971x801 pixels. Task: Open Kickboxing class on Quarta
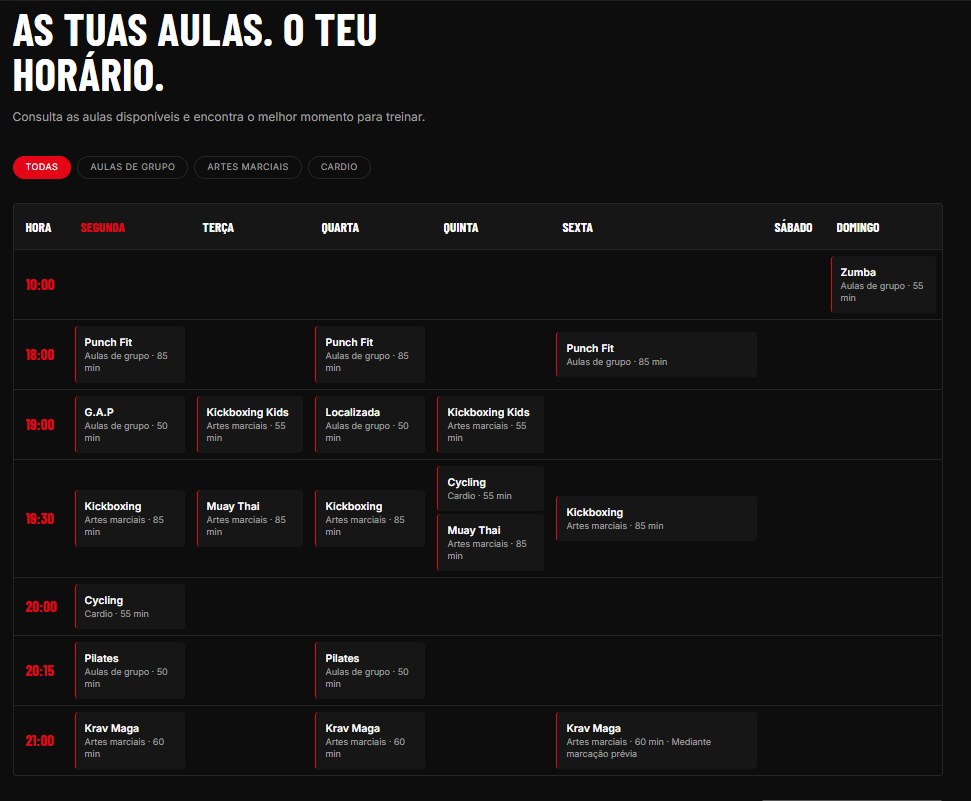370,519
